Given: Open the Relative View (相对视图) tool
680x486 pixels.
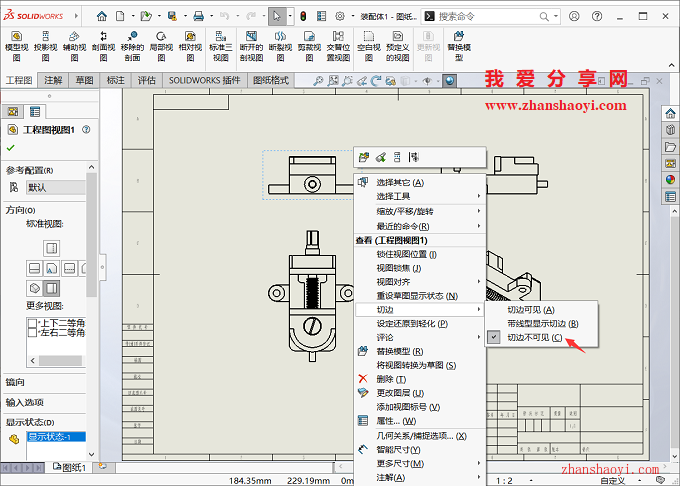Looking at the screenshot, I should (x=190, y=46).
